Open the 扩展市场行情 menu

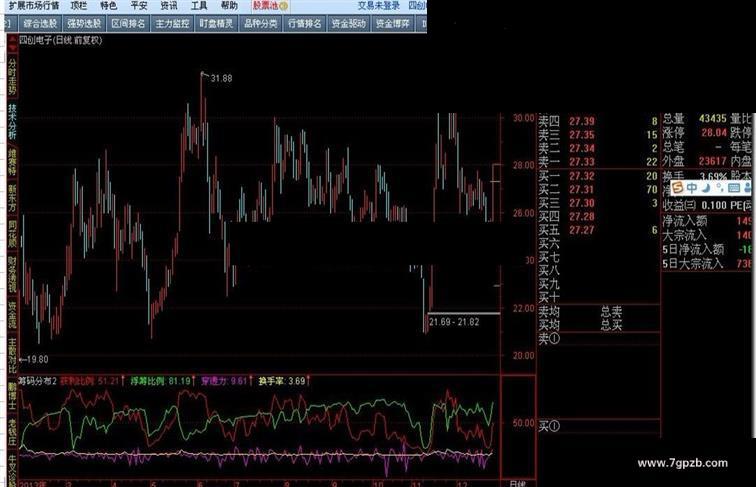[34, 6]
